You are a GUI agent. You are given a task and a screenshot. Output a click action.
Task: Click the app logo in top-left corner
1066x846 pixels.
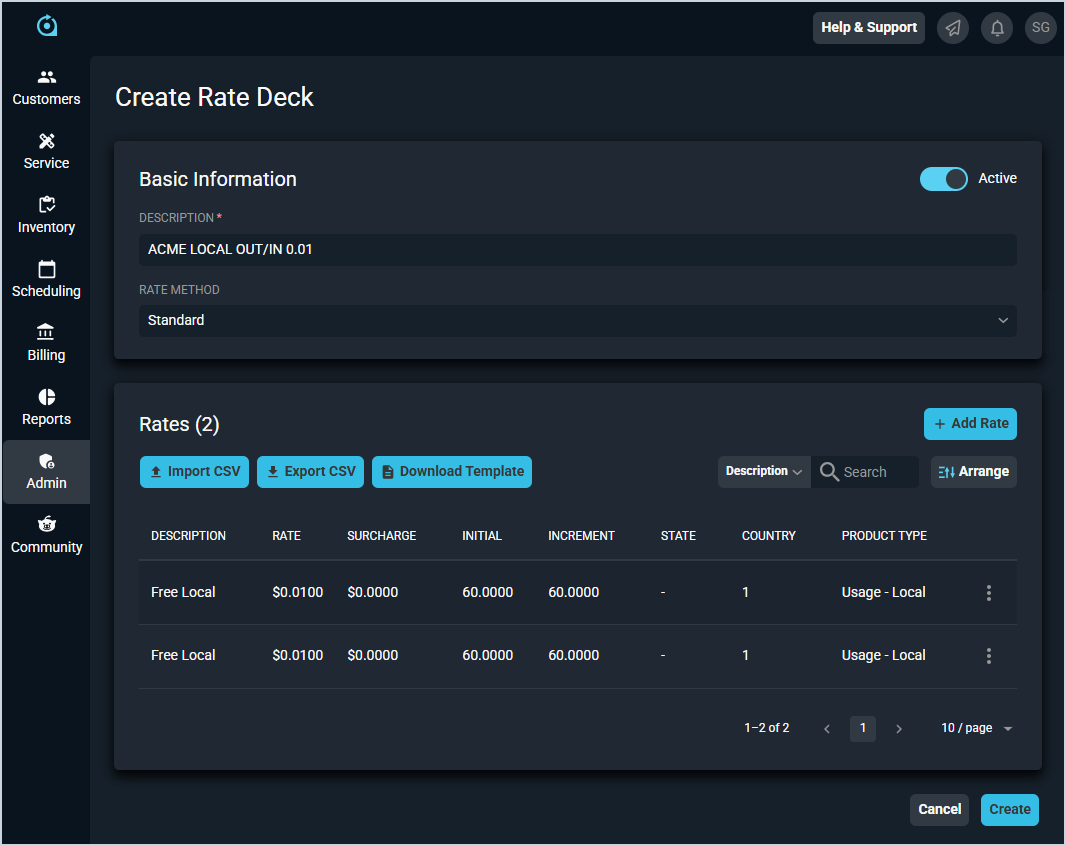tap(46, 26)
